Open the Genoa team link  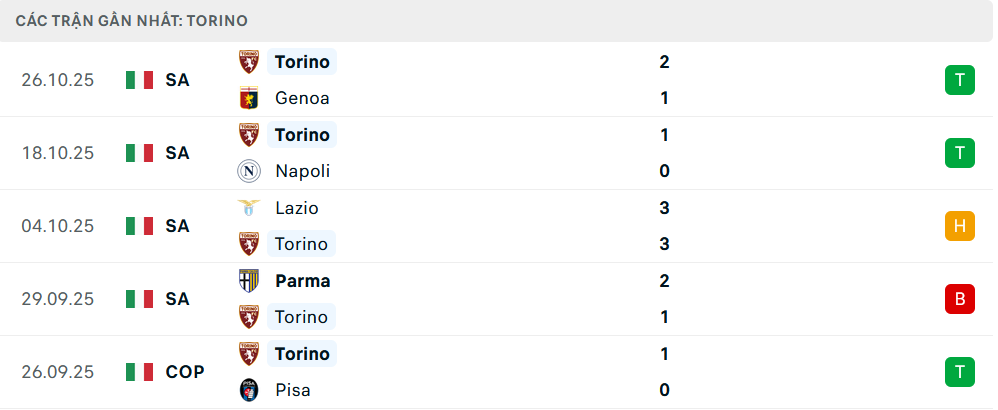[301, 98]
